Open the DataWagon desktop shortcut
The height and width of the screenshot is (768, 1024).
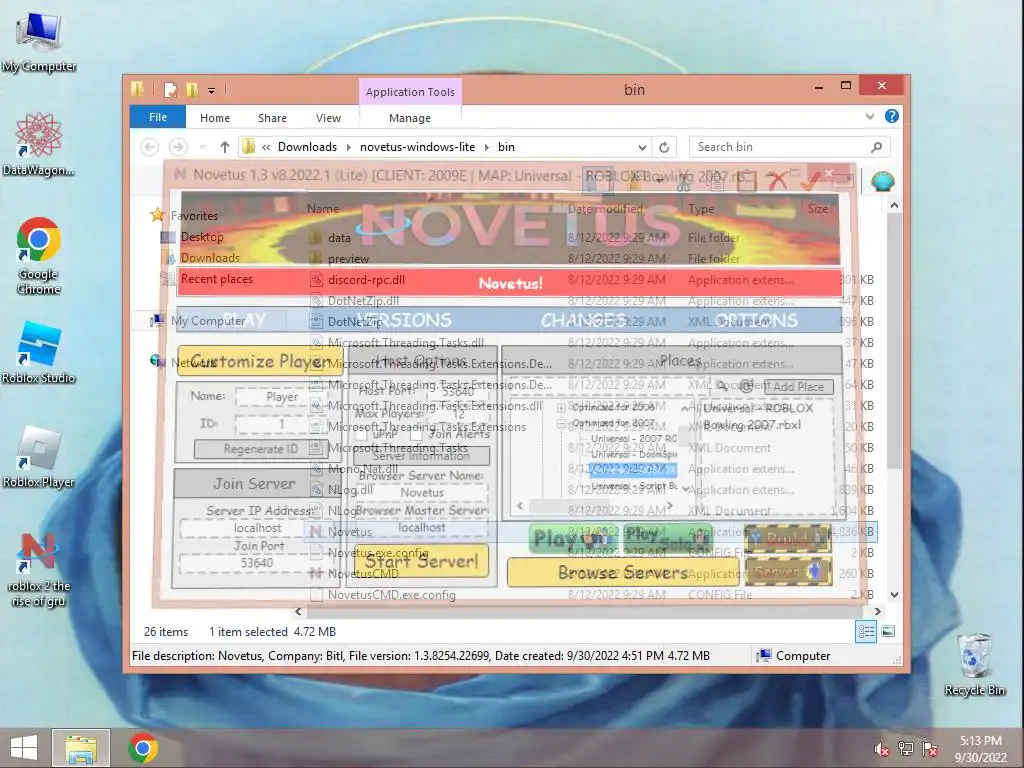point(39,145)
